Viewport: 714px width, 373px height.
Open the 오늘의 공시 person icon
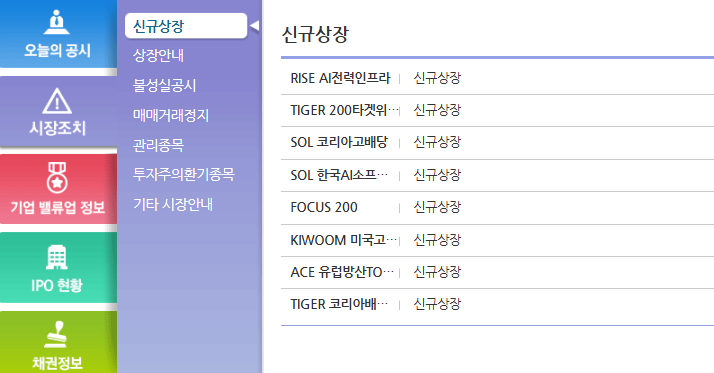coord(57,22)
